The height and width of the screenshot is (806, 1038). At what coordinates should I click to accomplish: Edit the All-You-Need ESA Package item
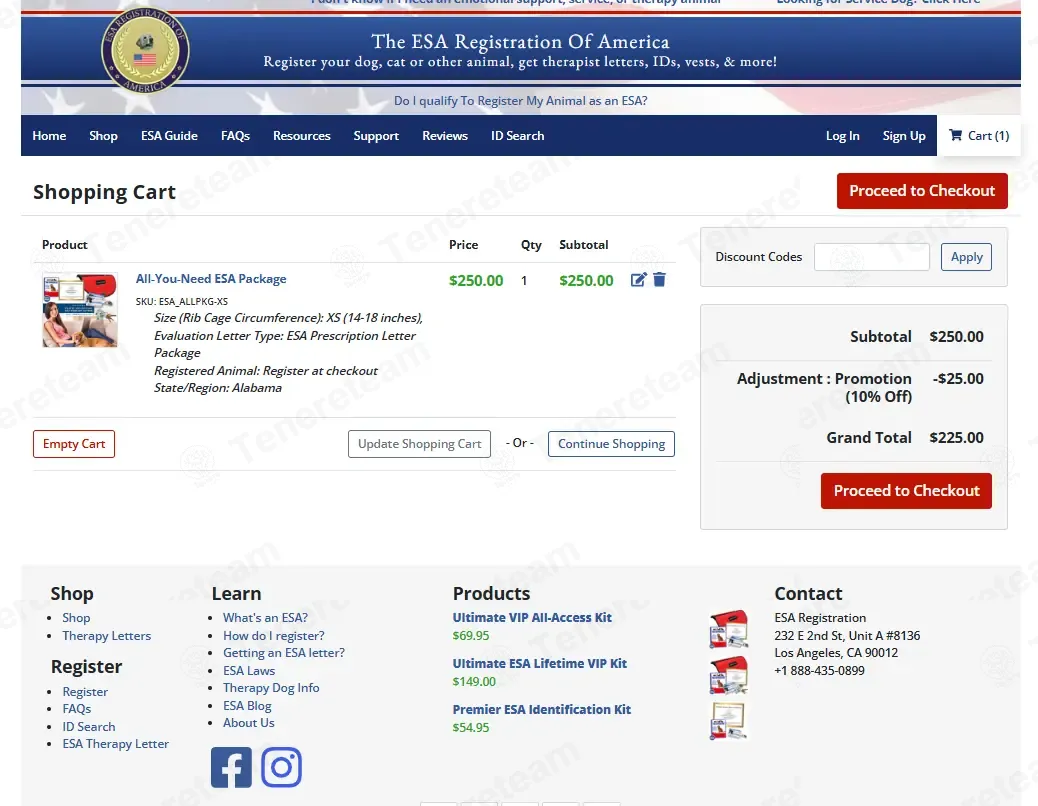pos(638,280)
